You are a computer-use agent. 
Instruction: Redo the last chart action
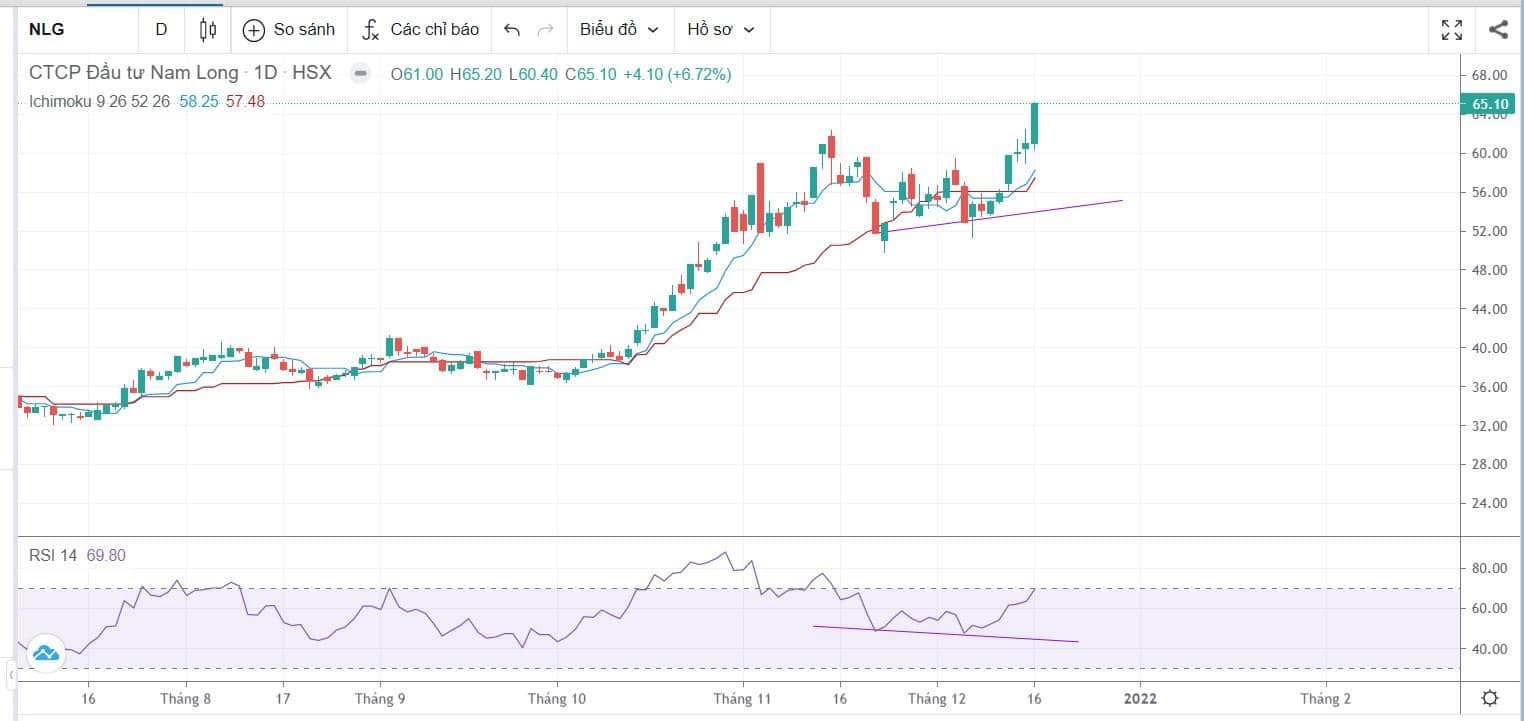(x=545, y=29)
